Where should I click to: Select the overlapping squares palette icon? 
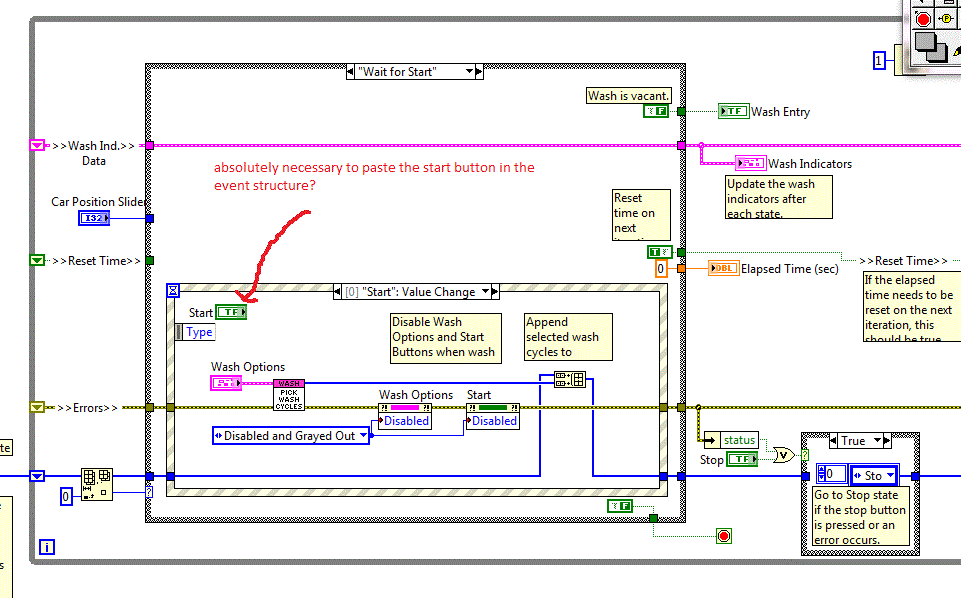(x=930, y=47)
